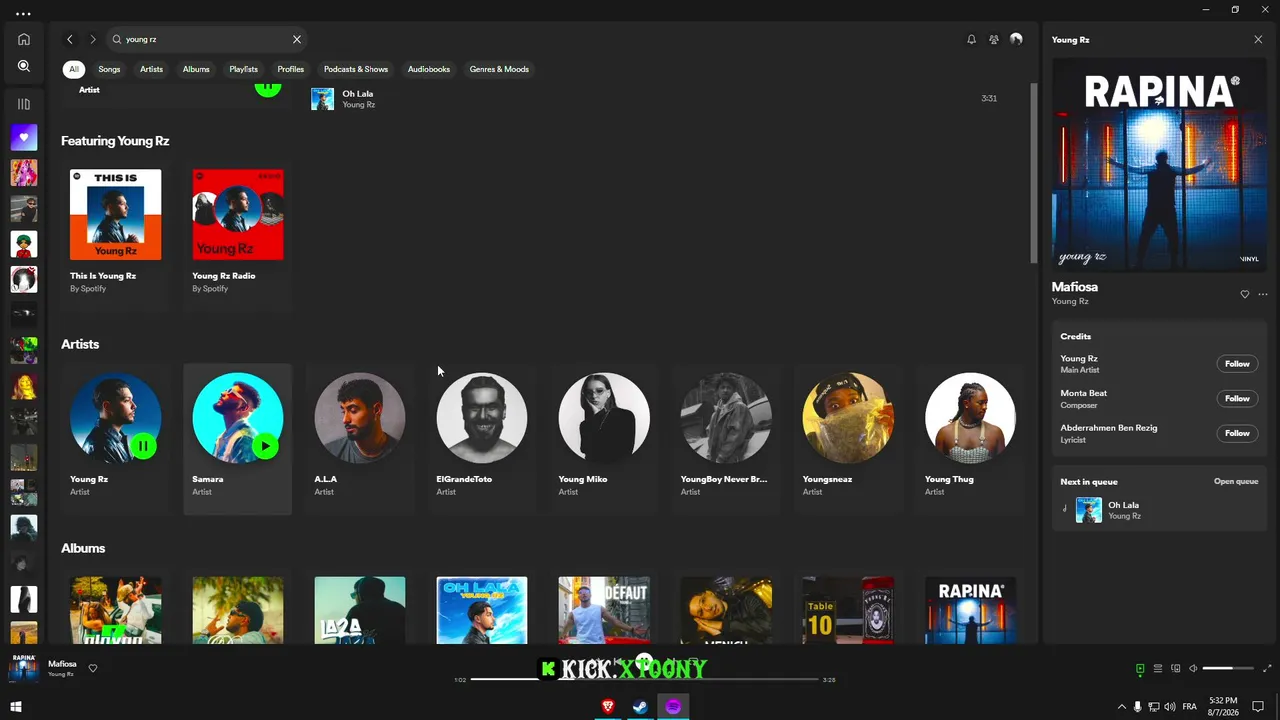
Task: Filter results by Artists
Action: [x=151, y=69]
